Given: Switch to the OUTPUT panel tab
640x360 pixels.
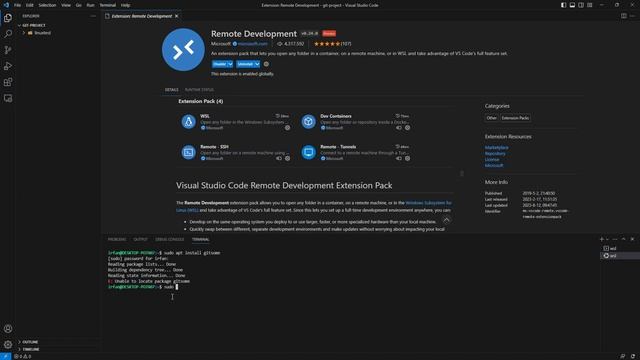Looking at the screenshot, I should pyautogui.click(x=140, y=239).
